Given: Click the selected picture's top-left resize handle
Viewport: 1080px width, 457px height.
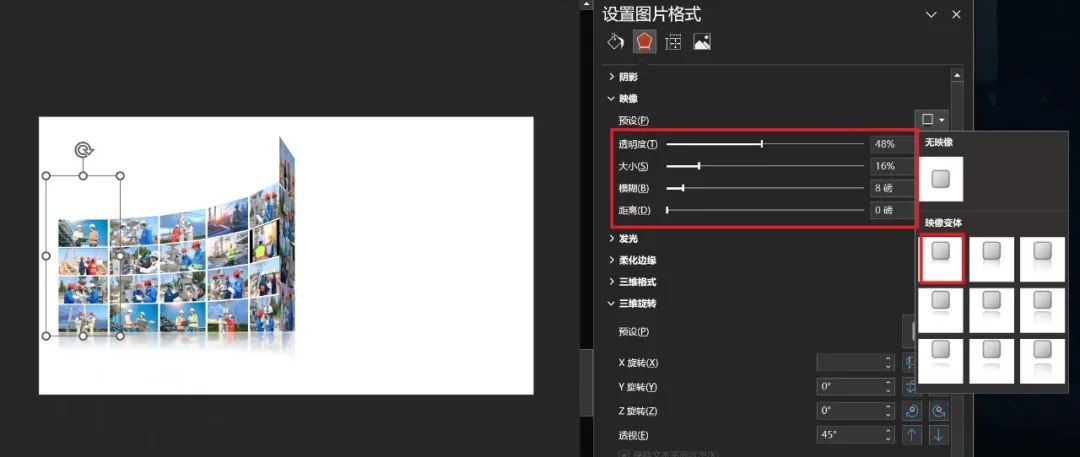Looking at the screenshot, I should point(47,176).
